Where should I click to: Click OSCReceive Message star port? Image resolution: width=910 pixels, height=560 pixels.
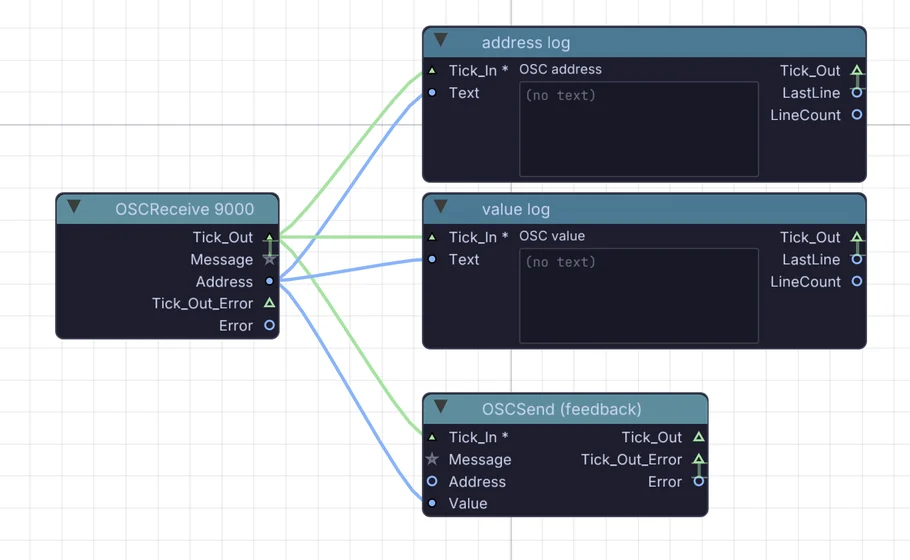pyautogui.click(x=269, y=259)
